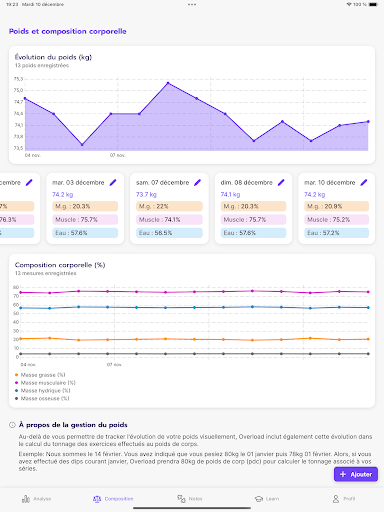Viewport: 384px width, 512px height.
Task: Edit the mar. 03 décembre entry pencil
Action: click(113, 182)
